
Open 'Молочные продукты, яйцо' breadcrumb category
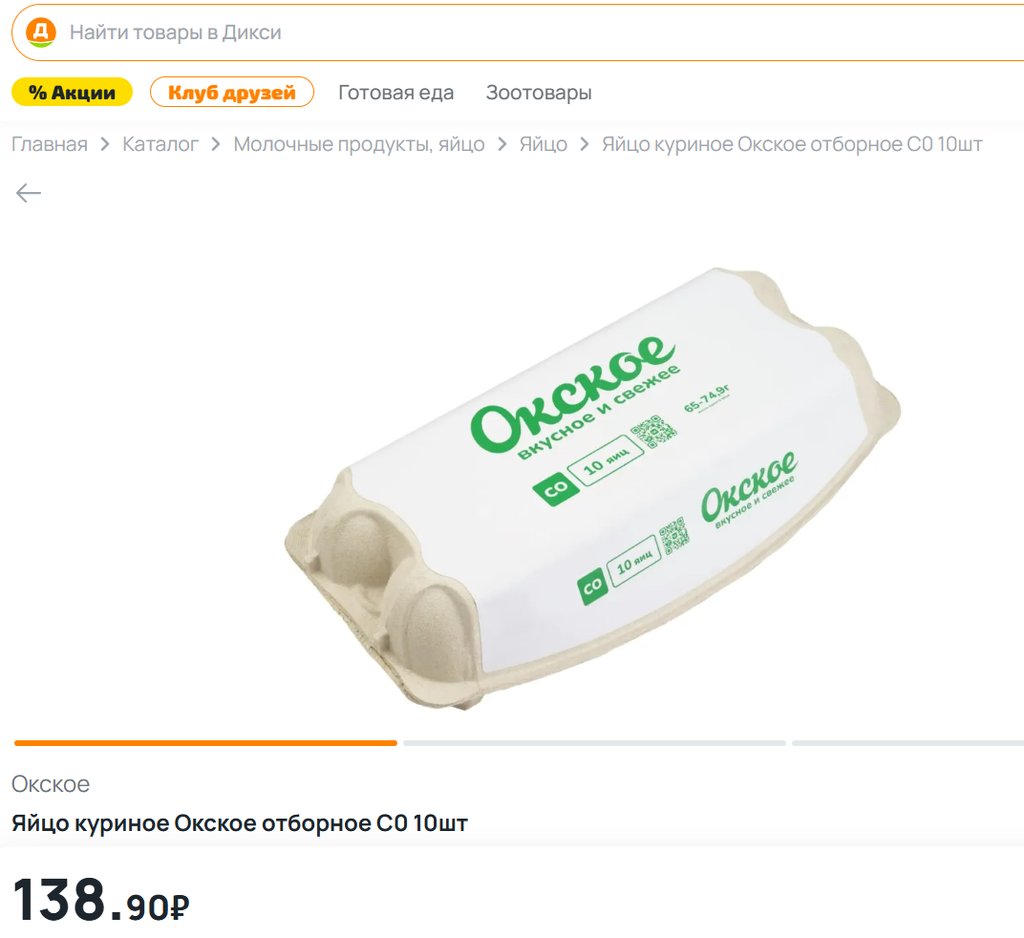pos(359,145)
